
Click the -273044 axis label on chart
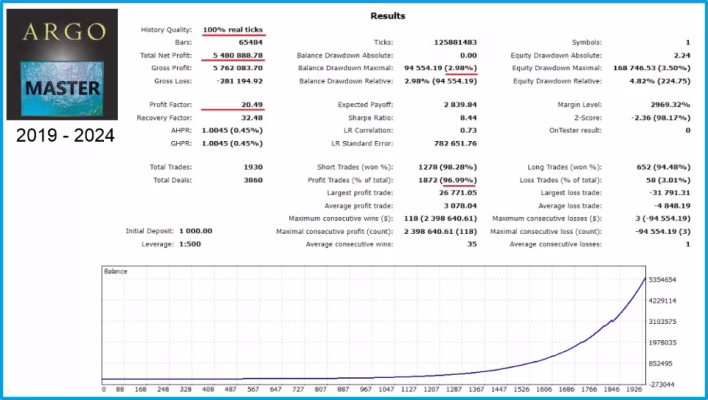pyautogui.click(x=661, y=385)
